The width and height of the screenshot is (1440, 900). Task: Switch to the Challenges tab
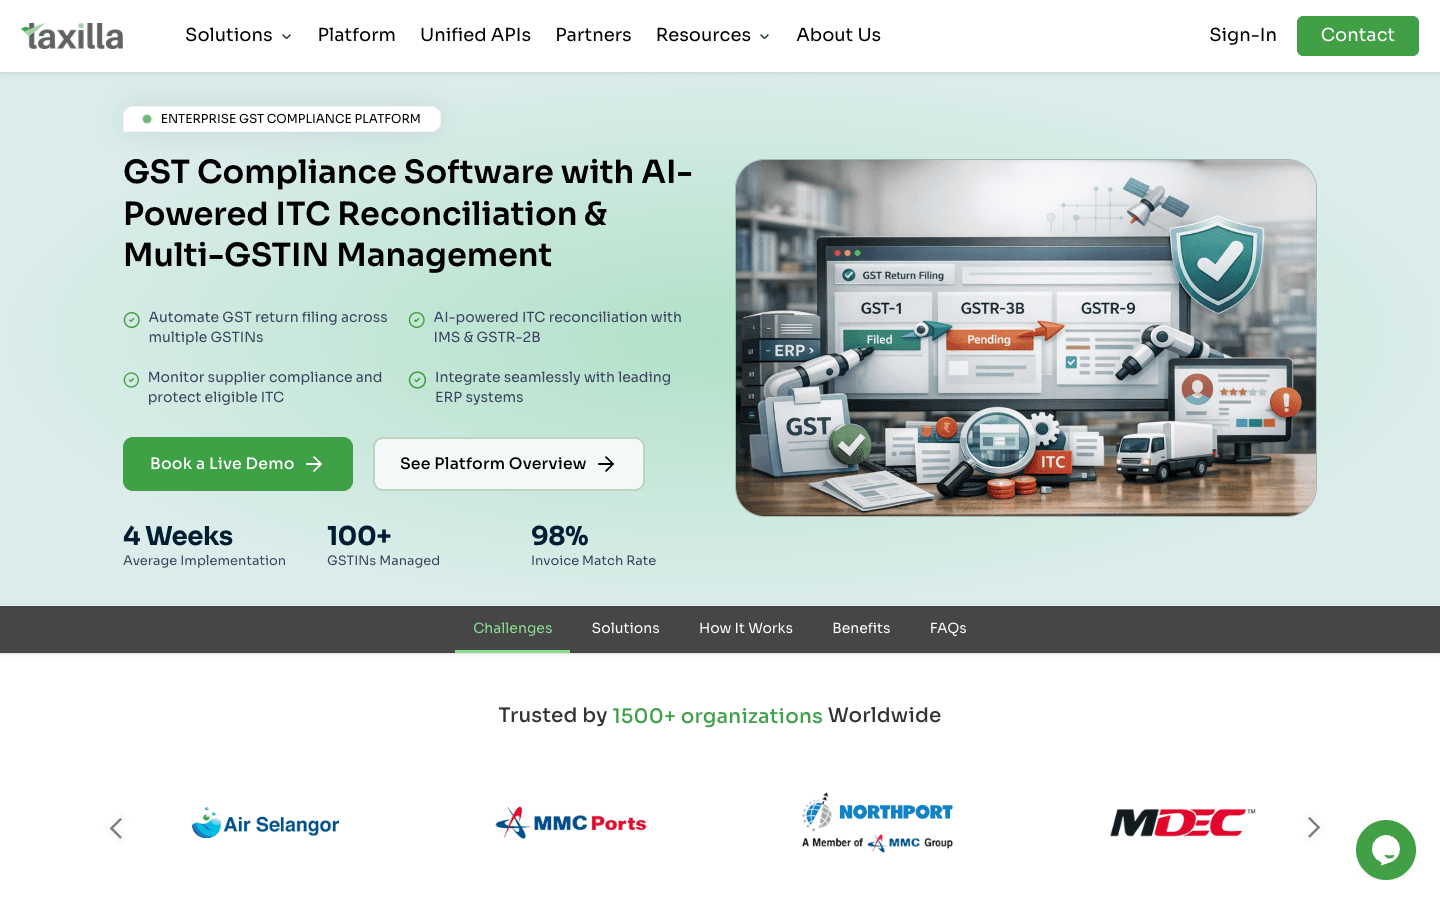[513, 628]
